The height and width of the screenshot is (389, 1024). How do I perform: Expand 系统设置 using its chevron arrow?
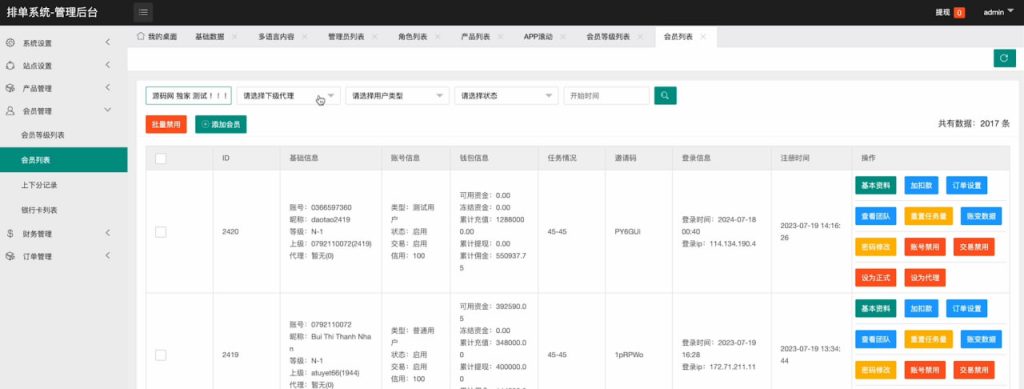[x=108, y=42]
